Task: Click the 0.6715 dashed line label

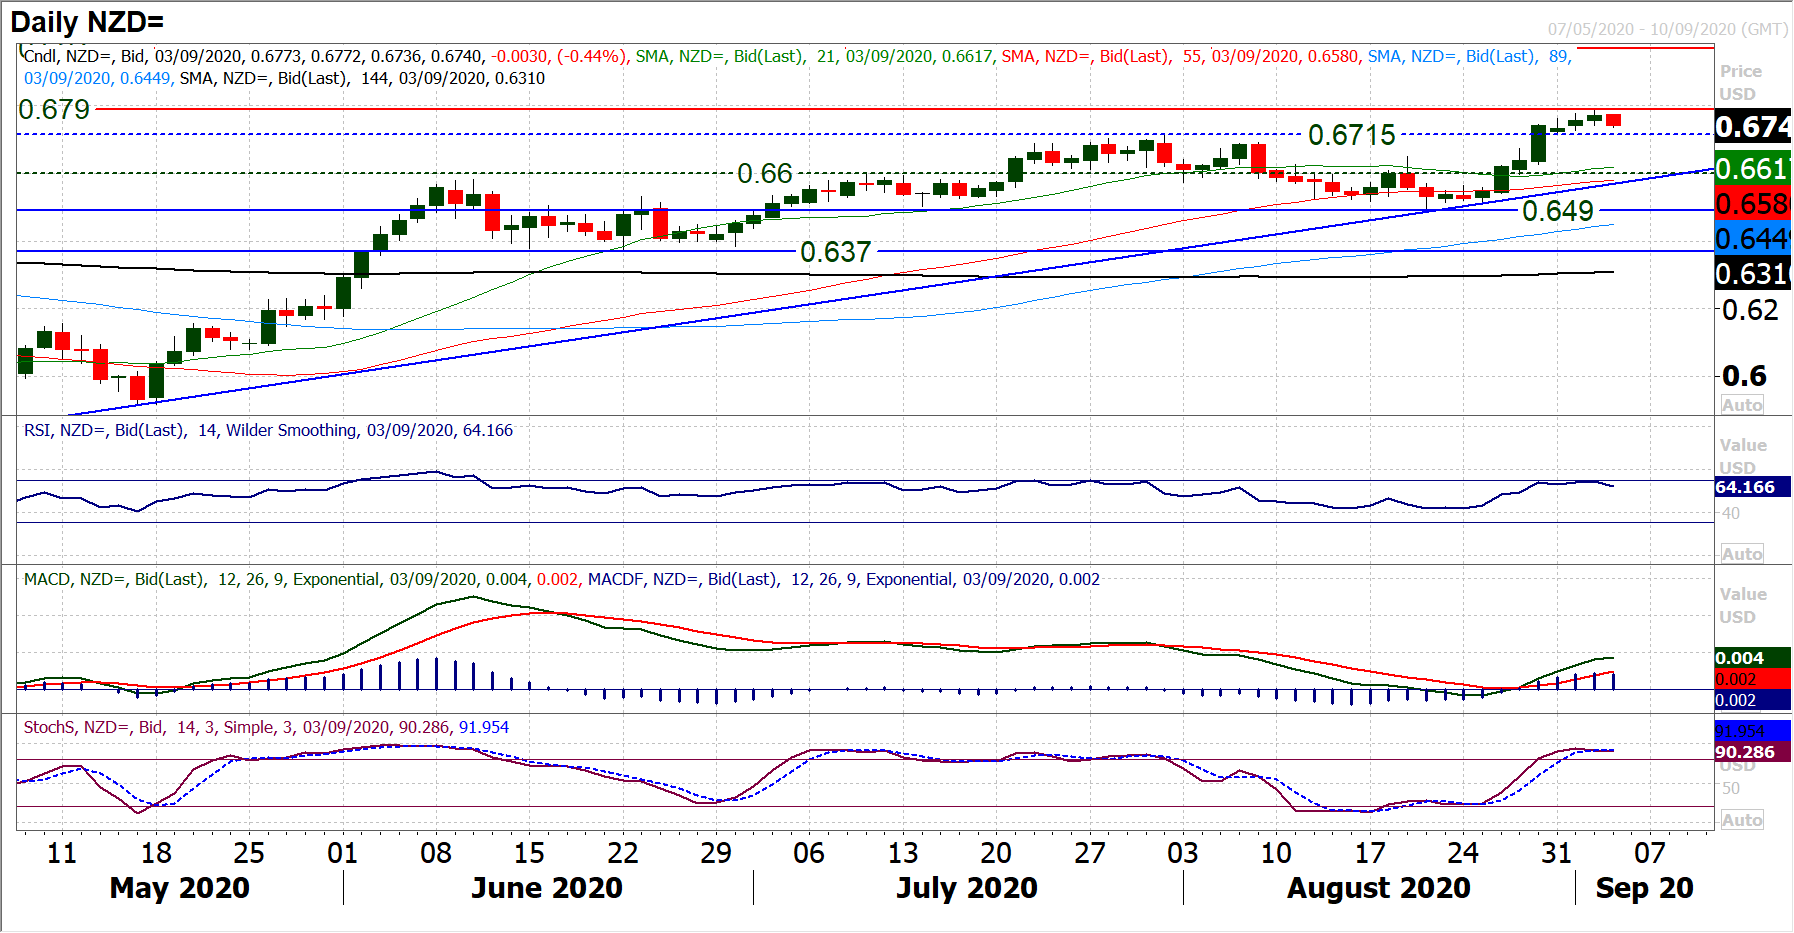Action: click(1351, 134)
